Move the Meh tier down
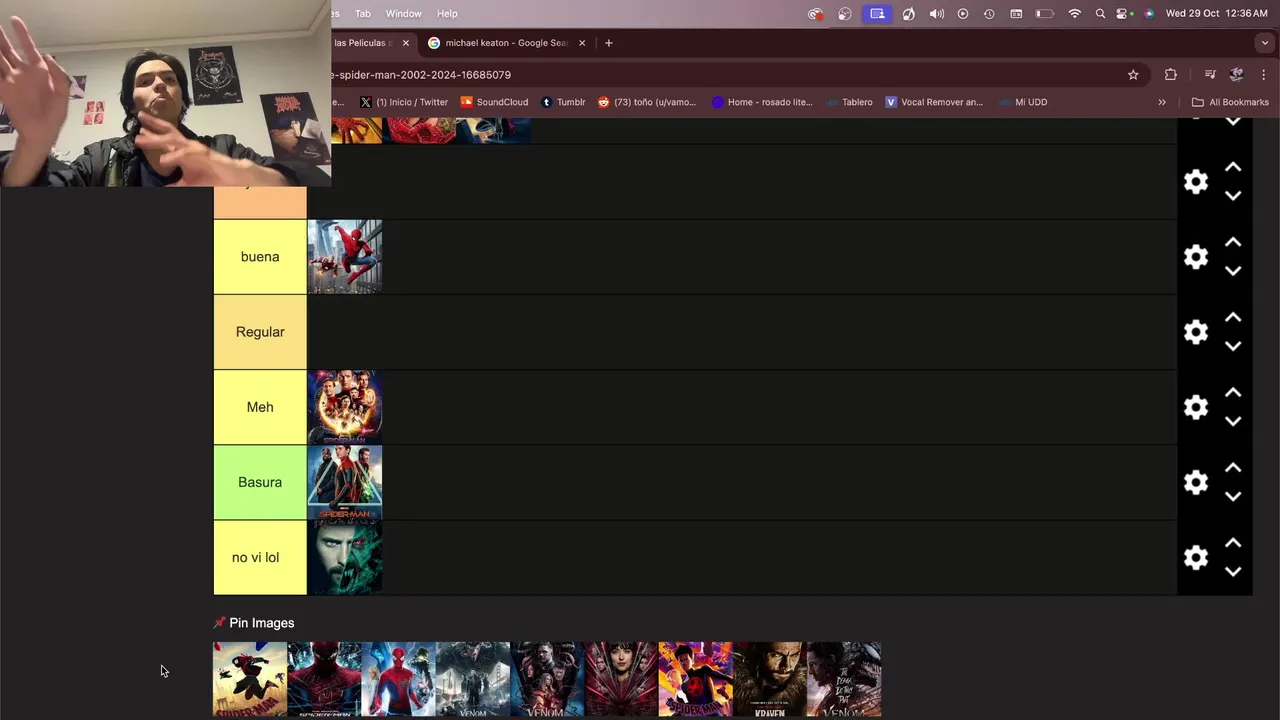The image size is (1280, 720). (1233, 421)
